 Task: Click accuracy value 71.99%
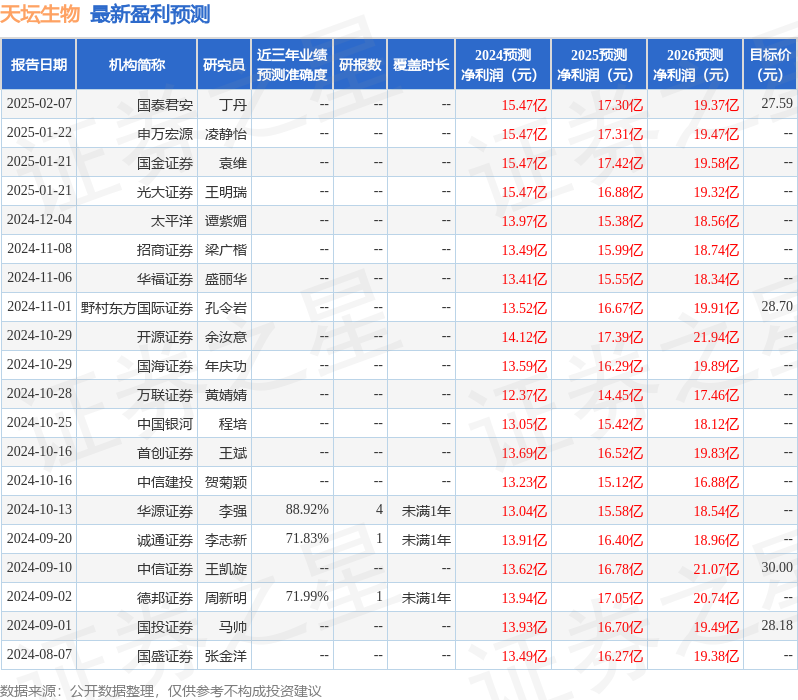[307, 597]
